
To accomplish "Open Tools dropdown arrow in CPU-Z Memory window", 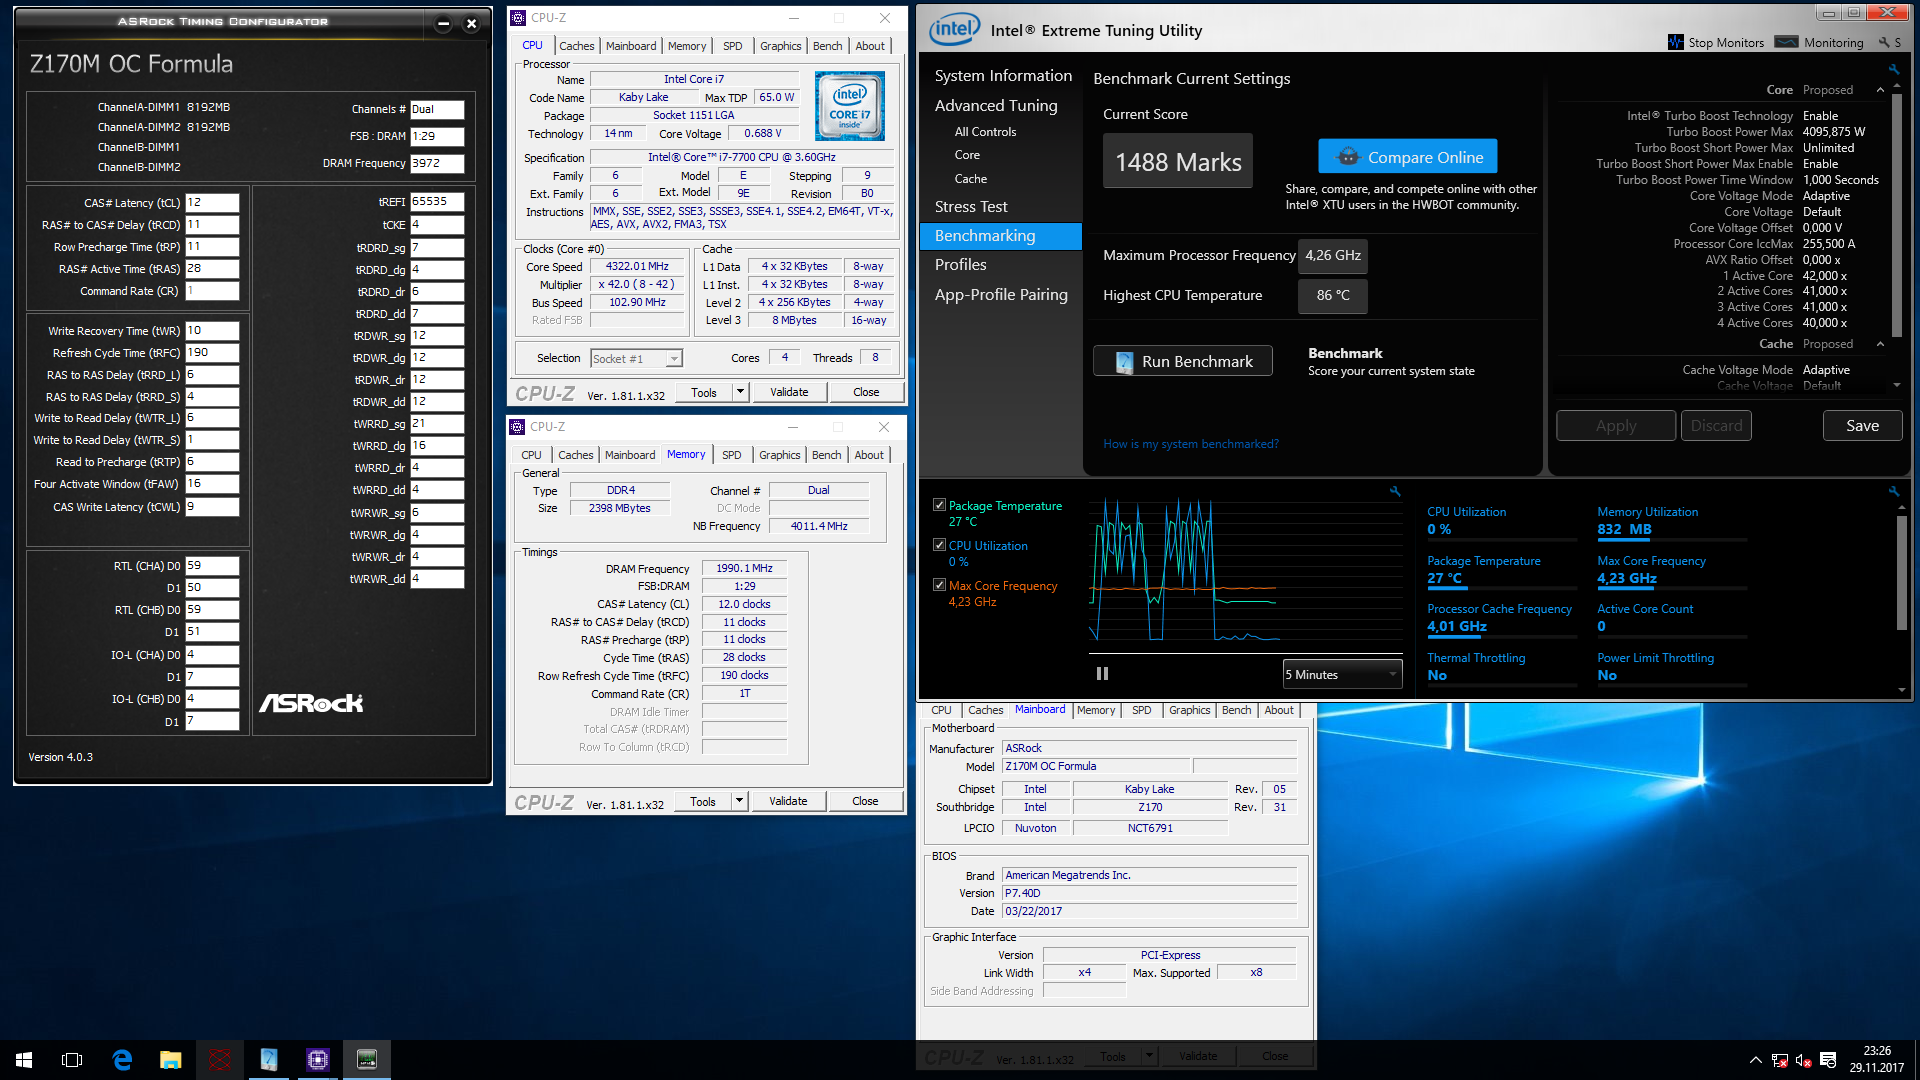I will pyautogui.click(x=740, y=801).
